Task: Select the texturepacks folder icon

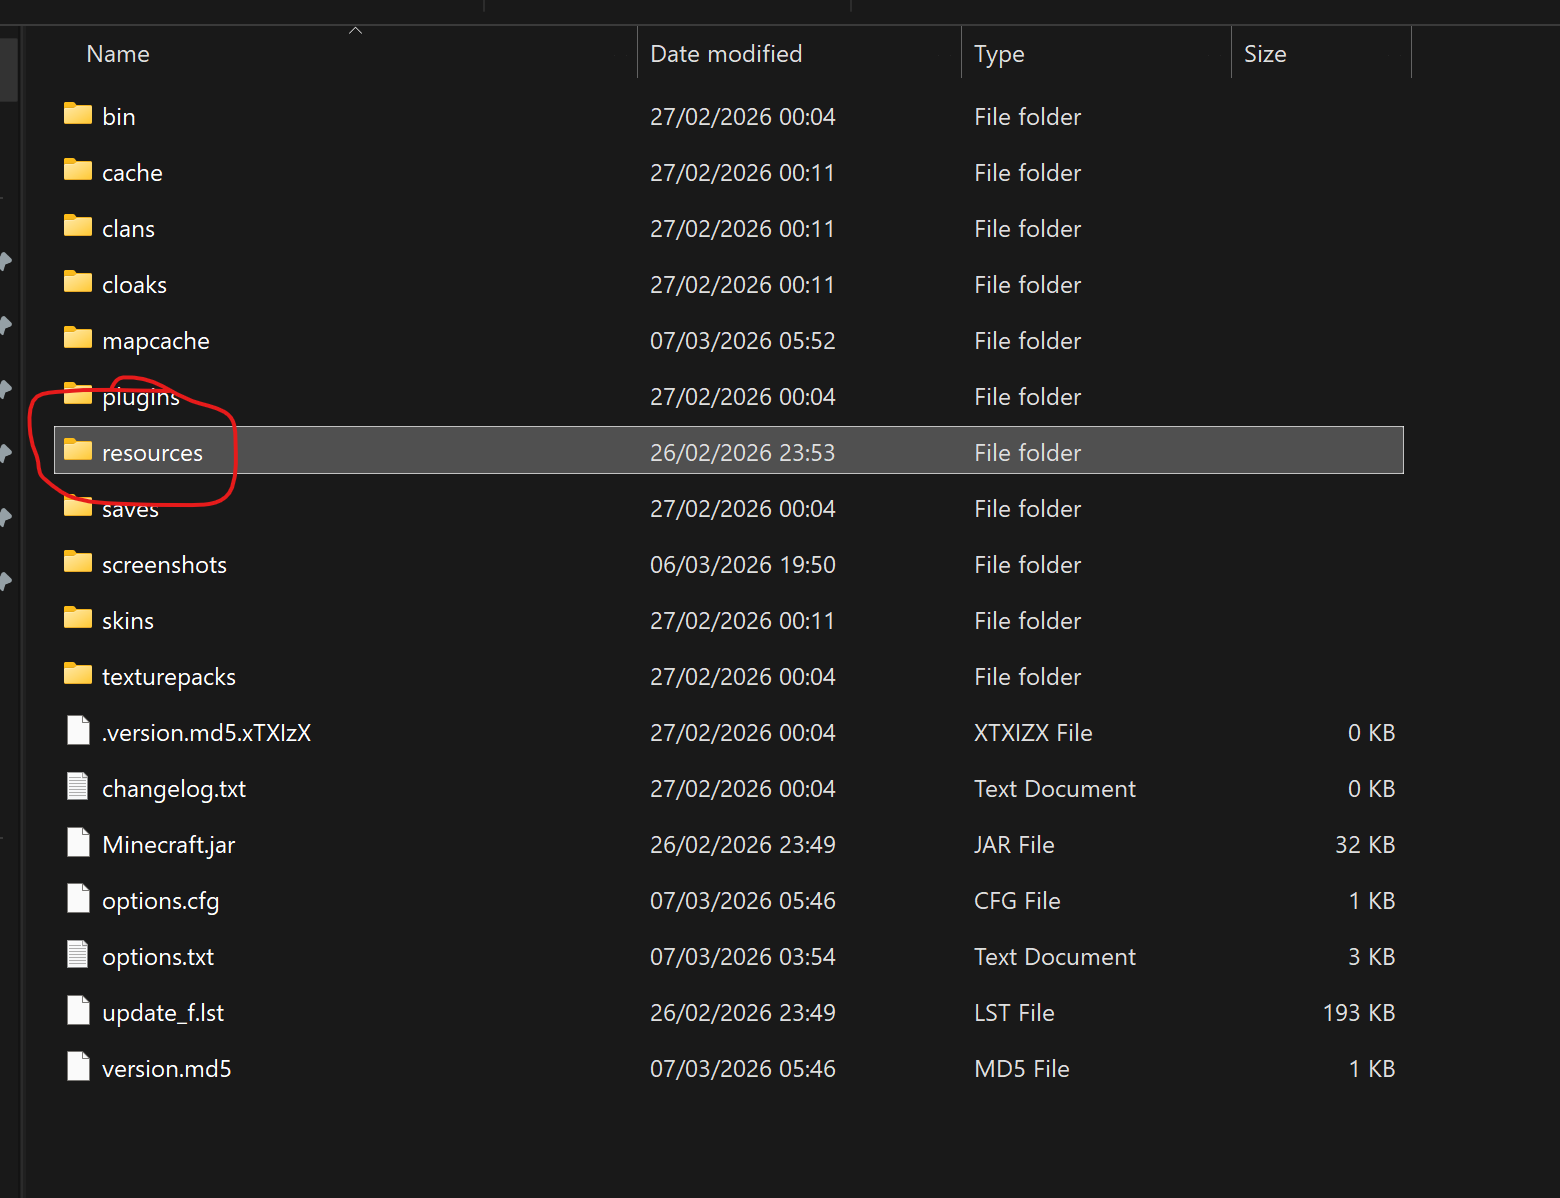Action: (78, 674)
